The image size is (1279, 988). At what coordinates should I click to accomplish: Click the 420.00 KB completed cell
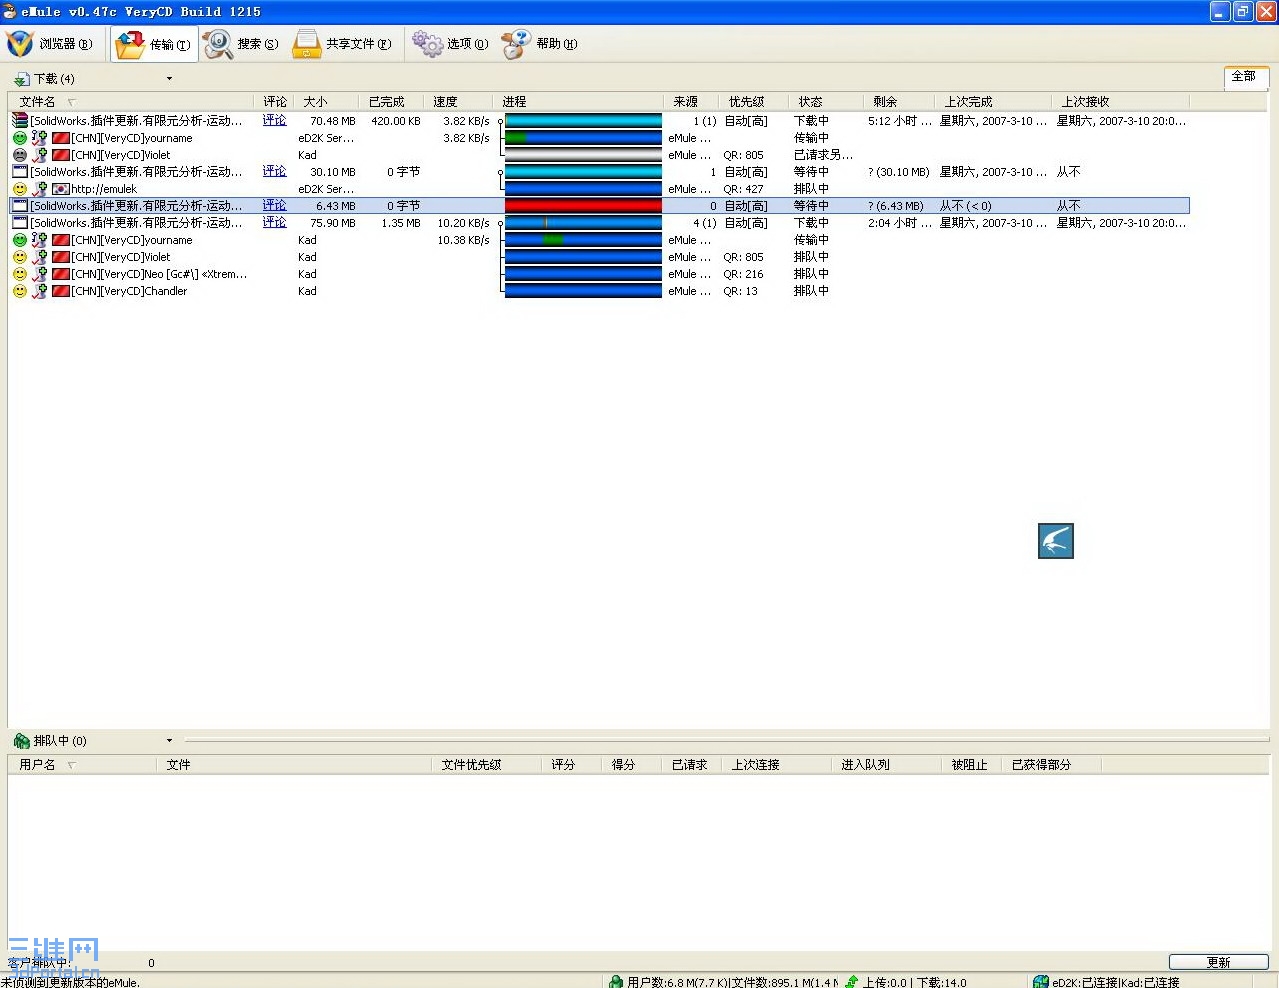tap(395, 121)
